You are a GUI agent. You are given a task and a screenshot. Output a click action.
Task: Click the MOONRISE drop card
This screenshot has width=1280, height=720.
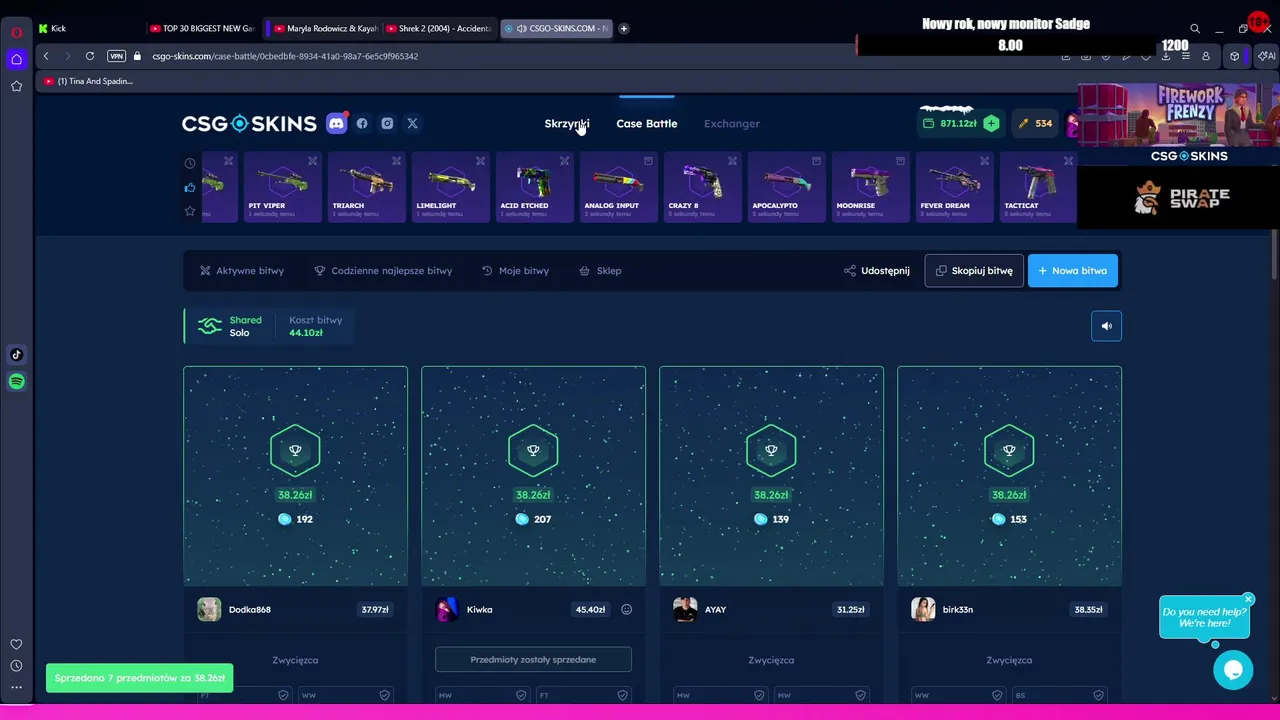coord(871,187)
